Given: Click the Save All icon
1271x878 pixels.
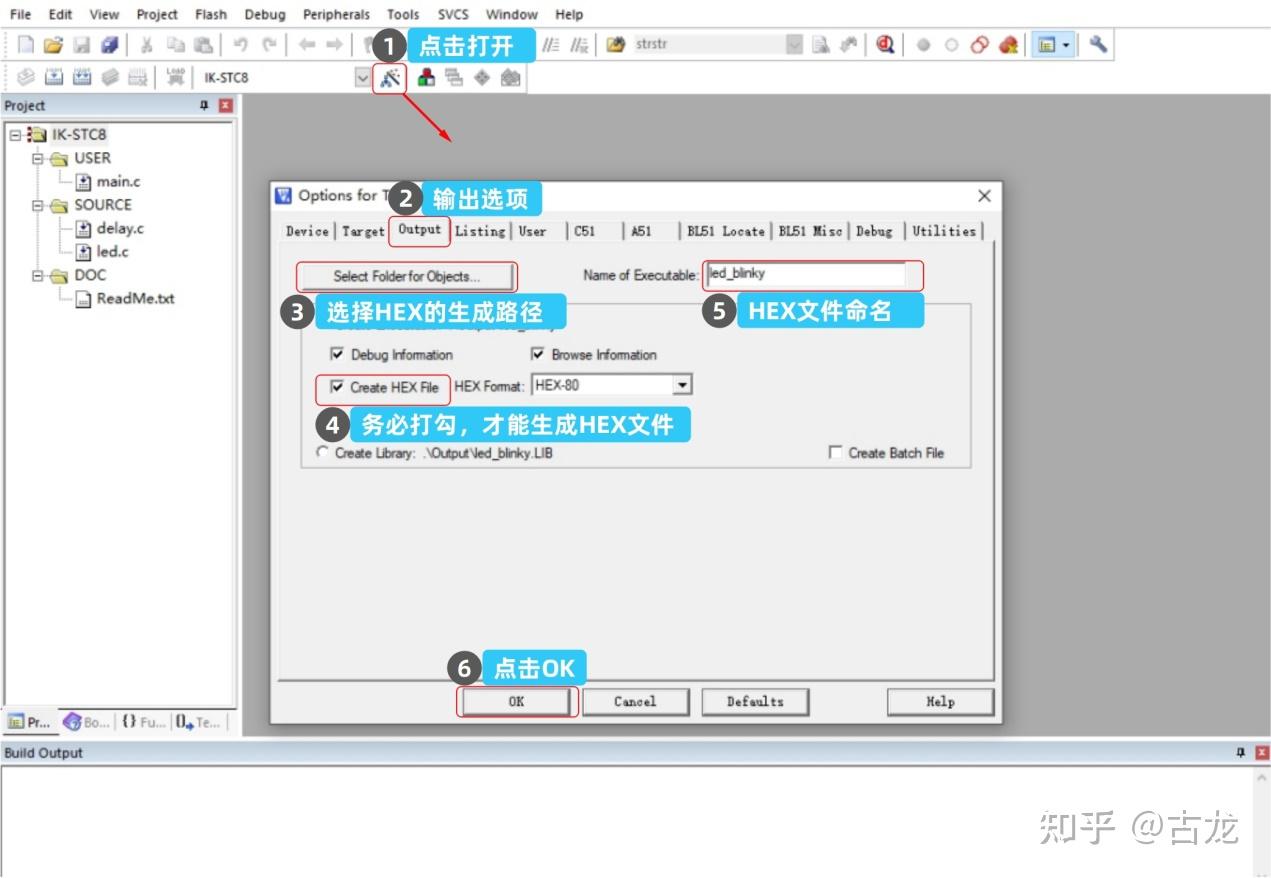Looking at the screenshot, I should point(109,44).
